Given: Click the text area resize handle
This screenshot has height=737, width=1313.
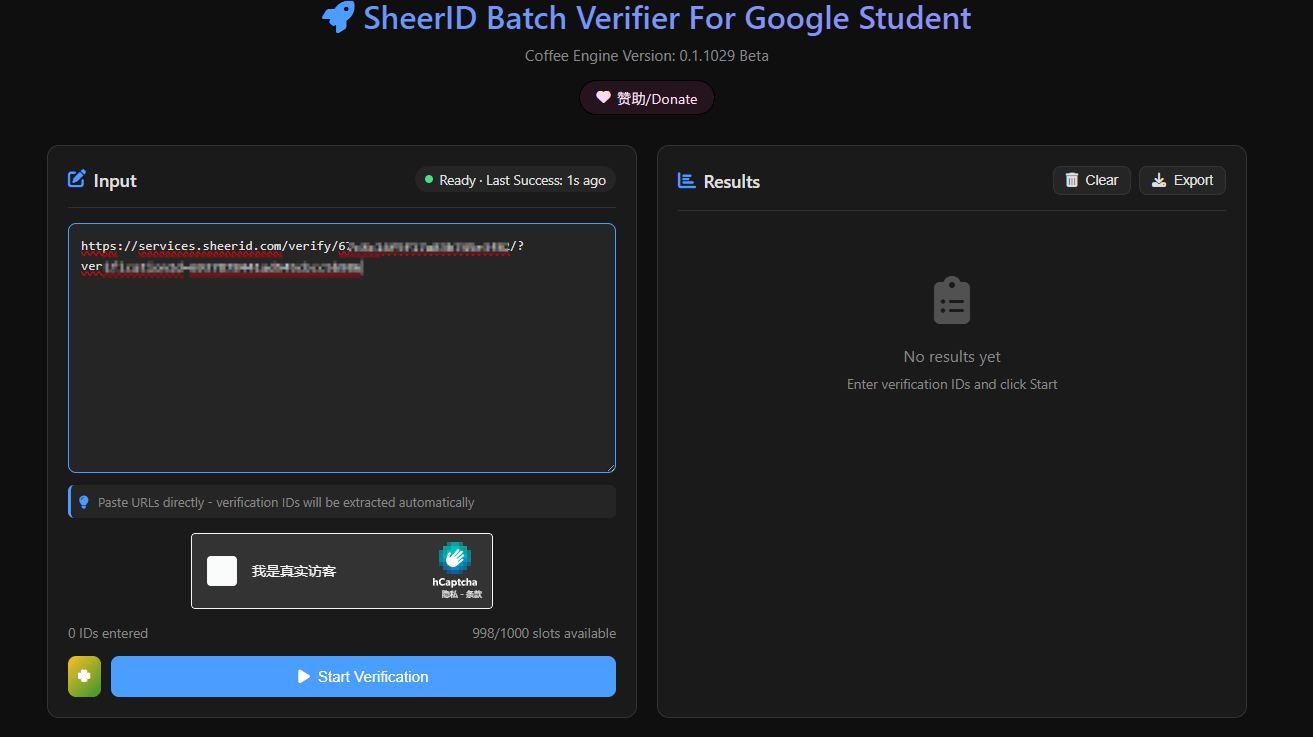Looking at the screenshot, I should point(610,467).
